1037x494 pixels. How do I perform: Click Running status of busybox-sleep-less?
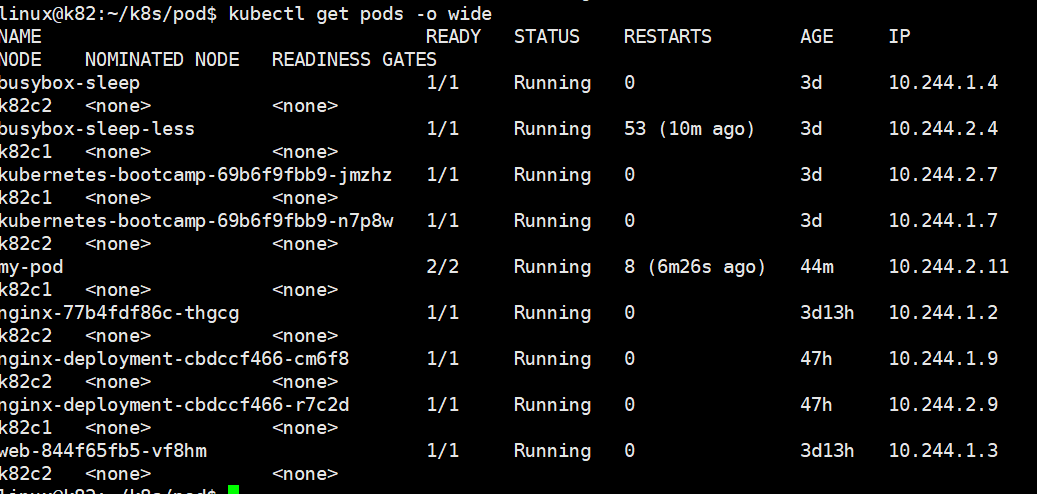552,129
